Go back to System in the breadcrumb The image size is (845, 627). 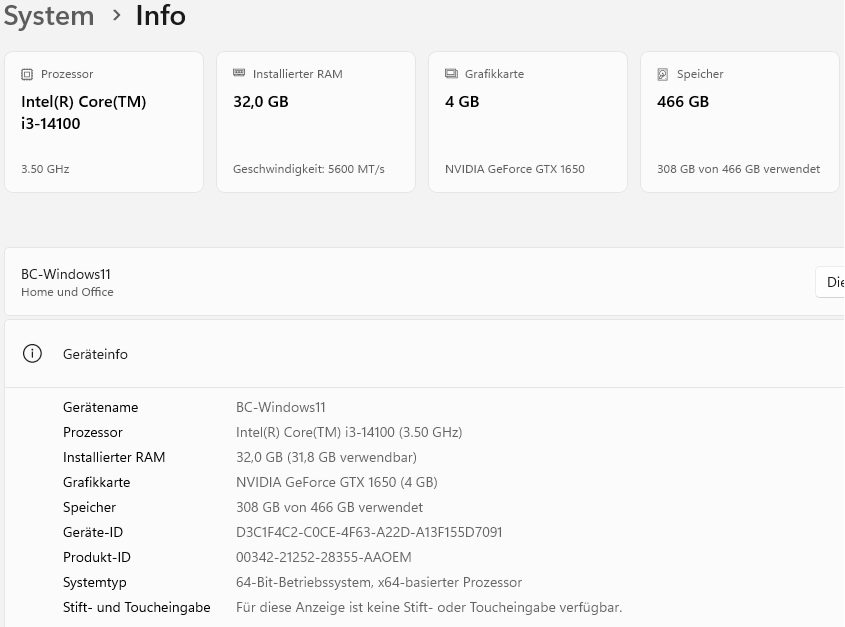(x=49, y=15)
